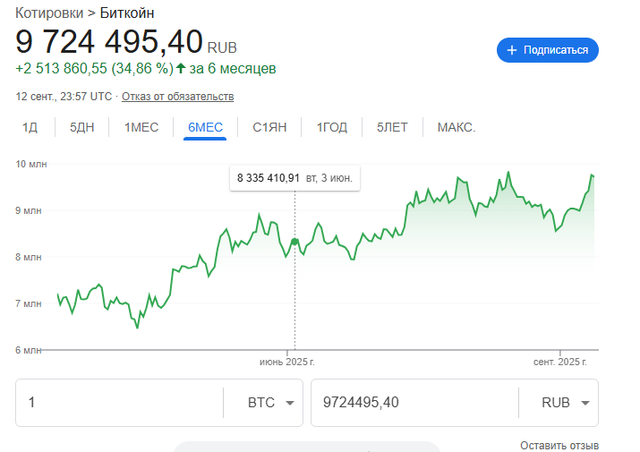Click the Подписаться follow button
Screen dimensions: 640x452
coord(547,50)
